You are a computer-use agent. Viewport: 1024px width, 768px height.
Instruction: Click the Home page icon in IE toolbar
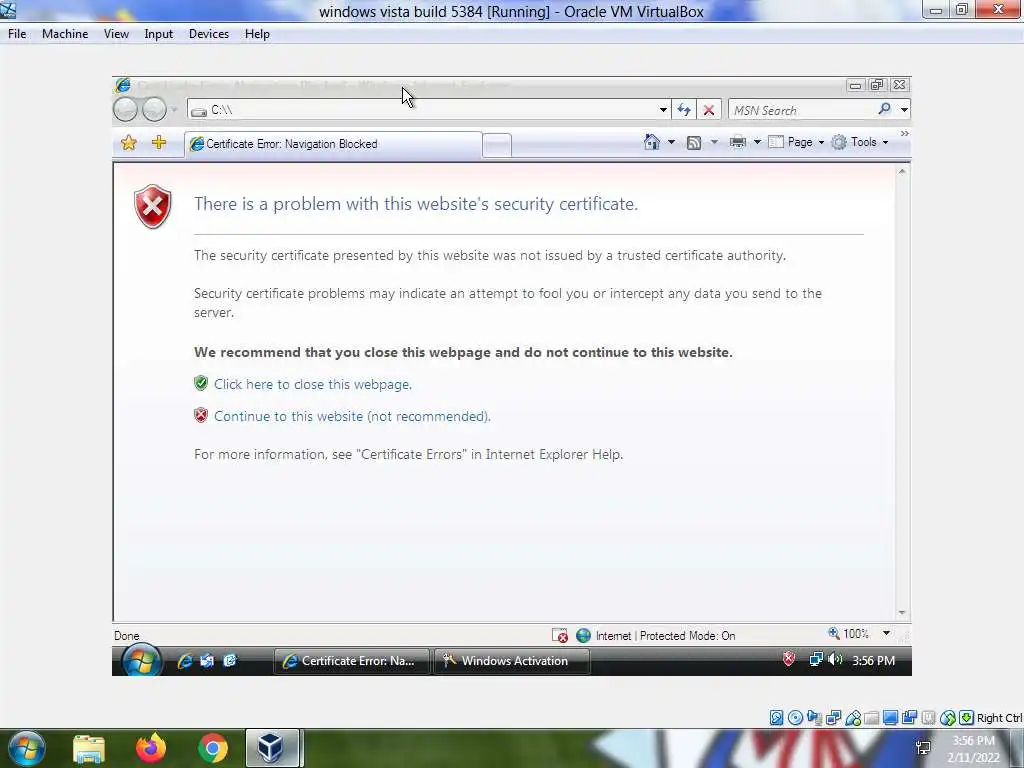tap(652, 142)
